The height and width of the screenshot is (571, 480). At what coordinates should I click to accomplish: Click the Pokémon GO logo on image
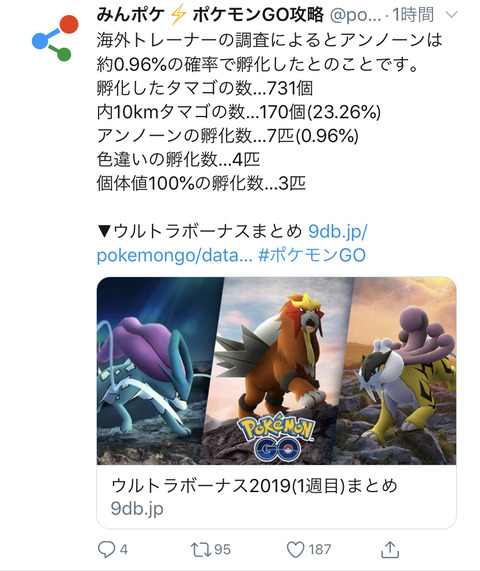(276, 438)
